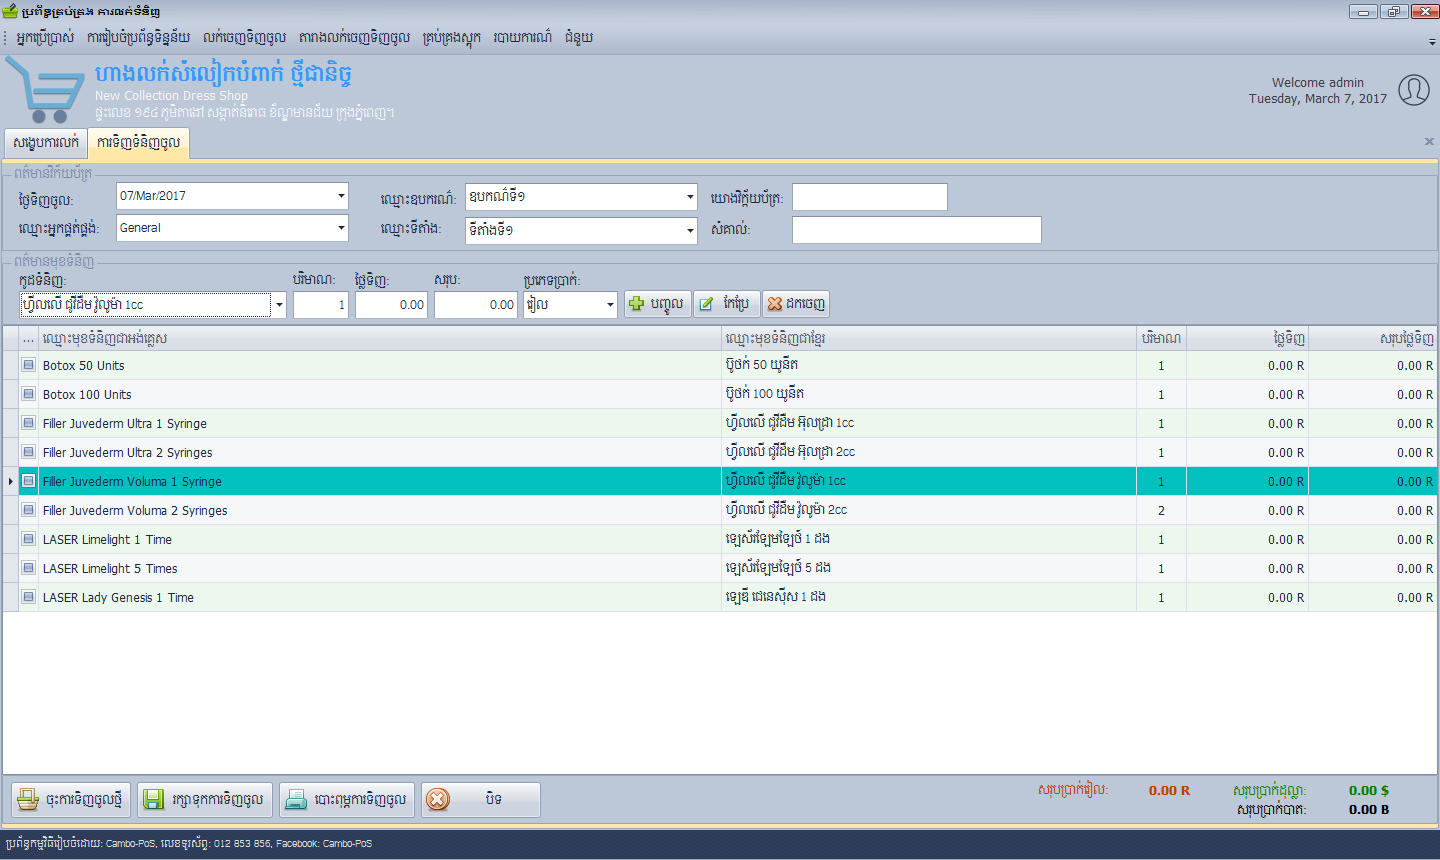Open the location dropdown showing ទីតាំងទី១

pyautogui.click(x=690, y=230)
